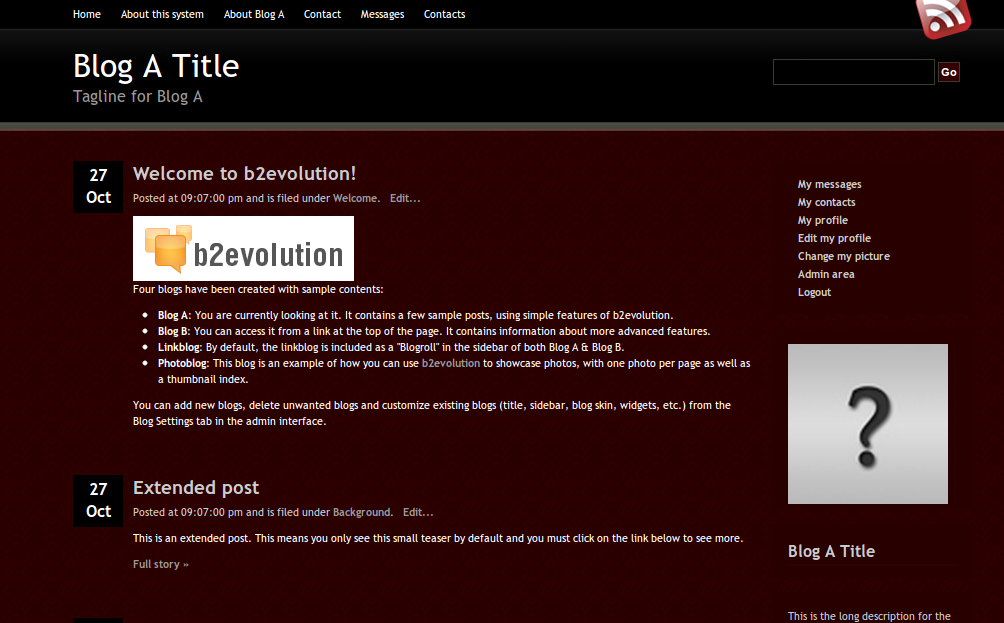Screen dimensions: 1004x623
Task: Click the question mark profile picture
Action: coord(868,424)
